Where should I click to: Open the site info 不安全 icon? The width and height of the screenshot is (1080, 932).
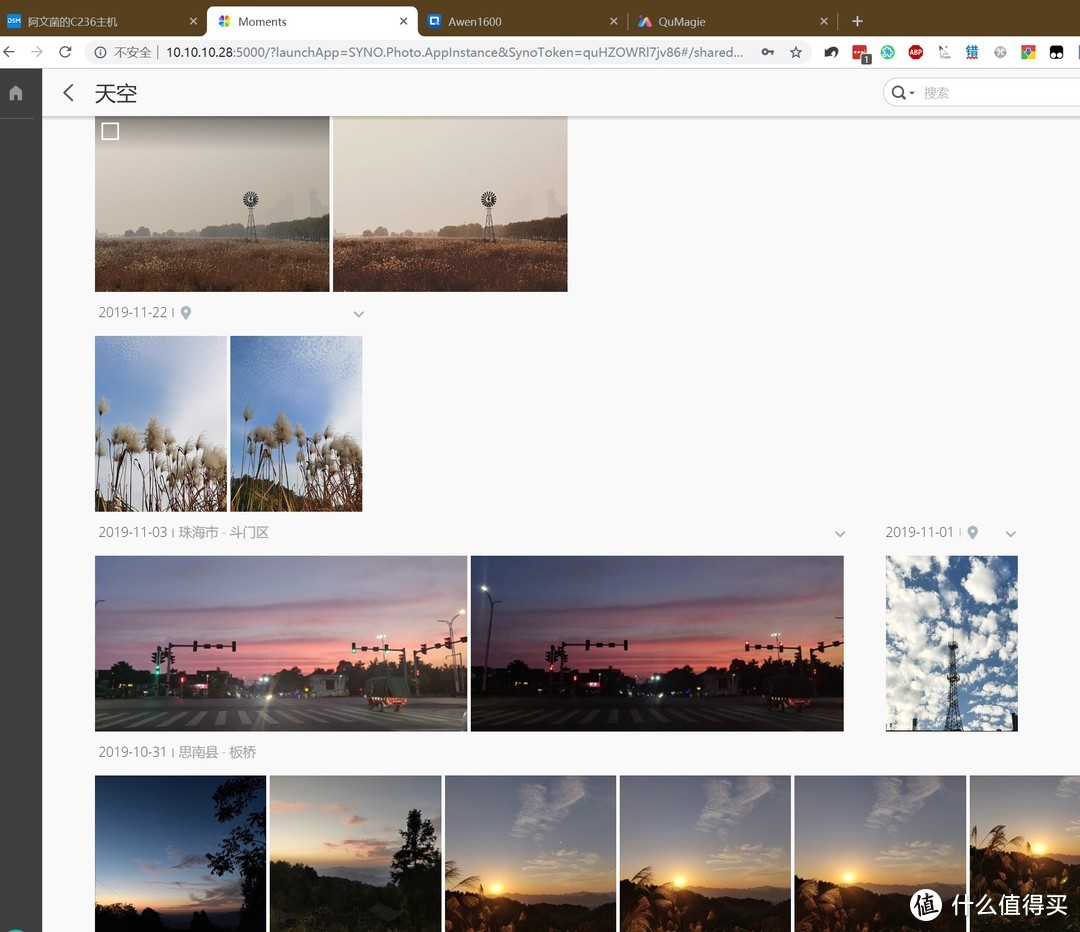tap(100, 52)
